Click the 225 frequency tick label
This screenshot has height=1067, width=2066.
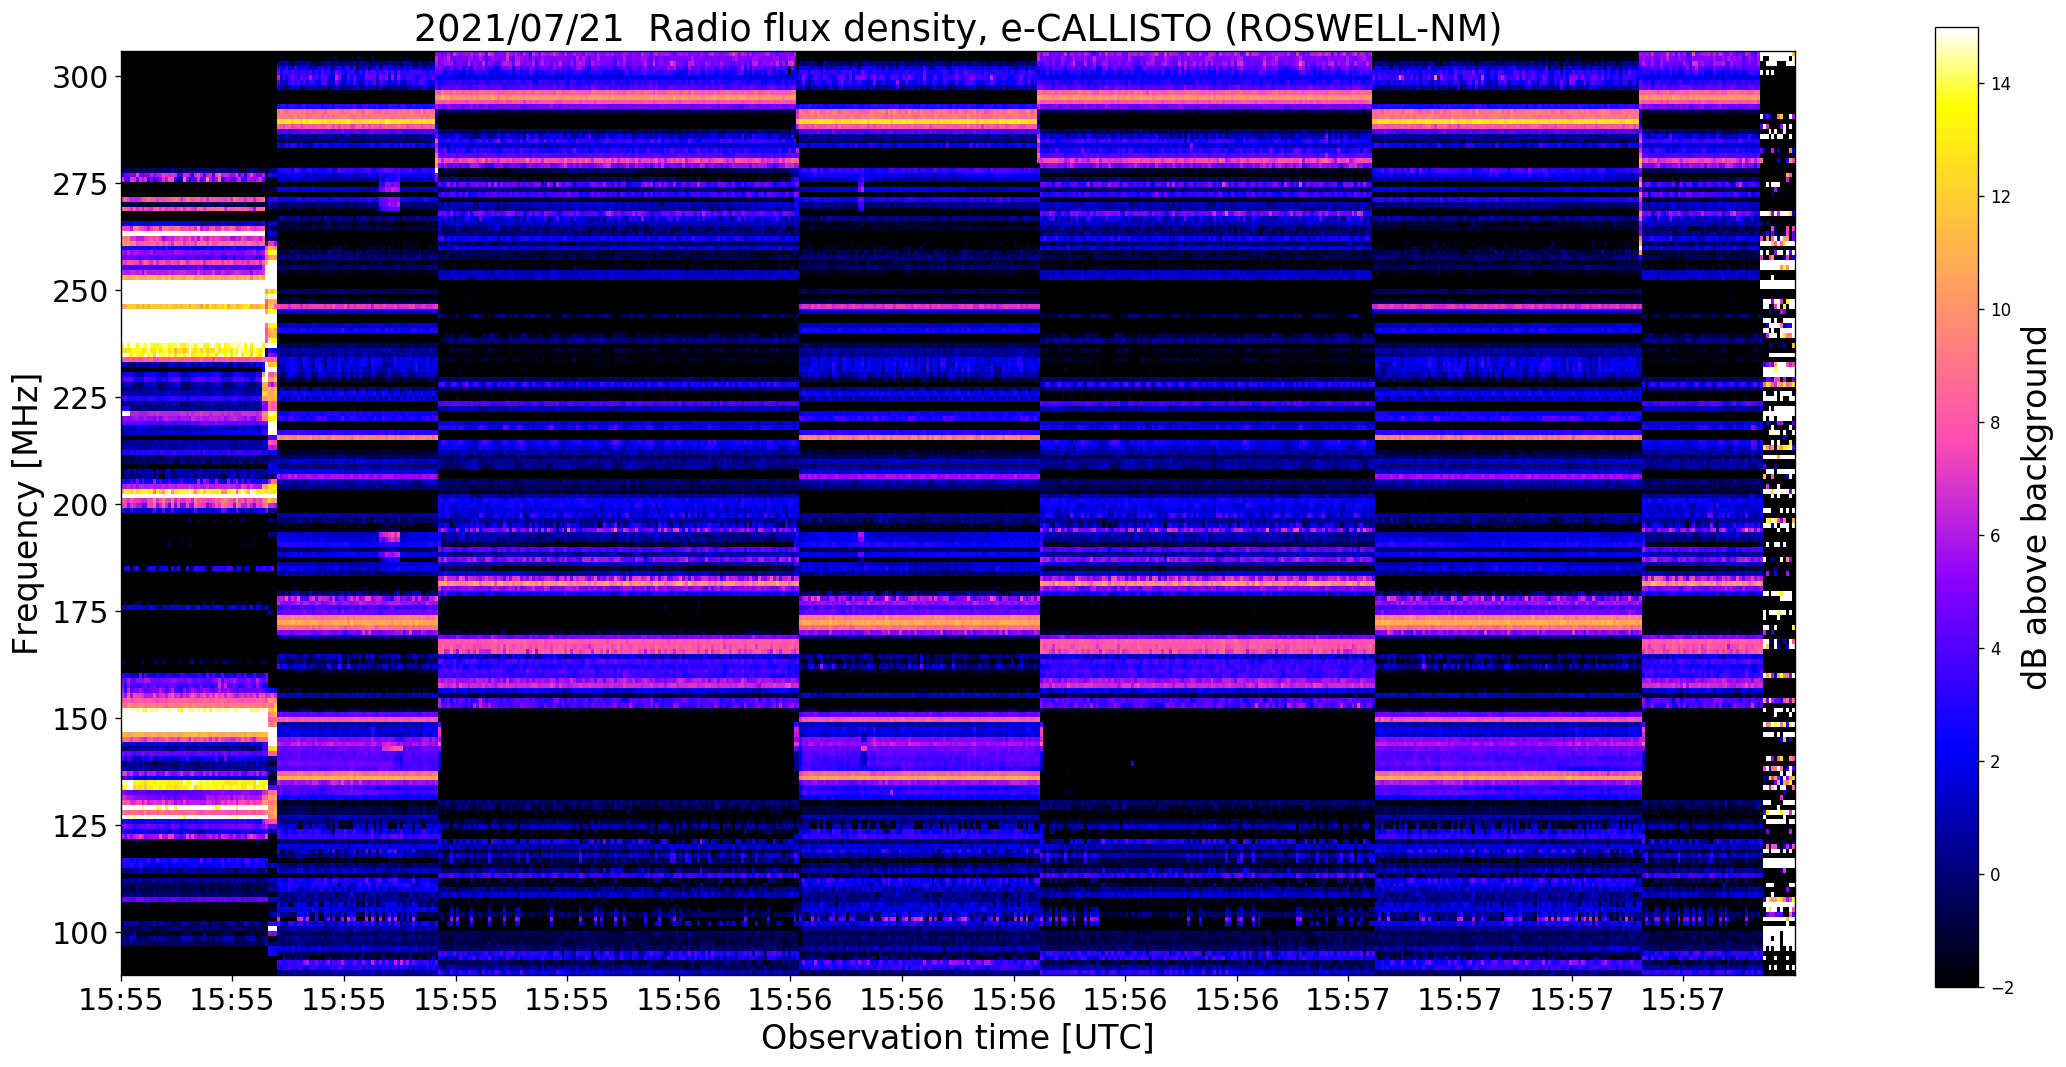[82, 398]
